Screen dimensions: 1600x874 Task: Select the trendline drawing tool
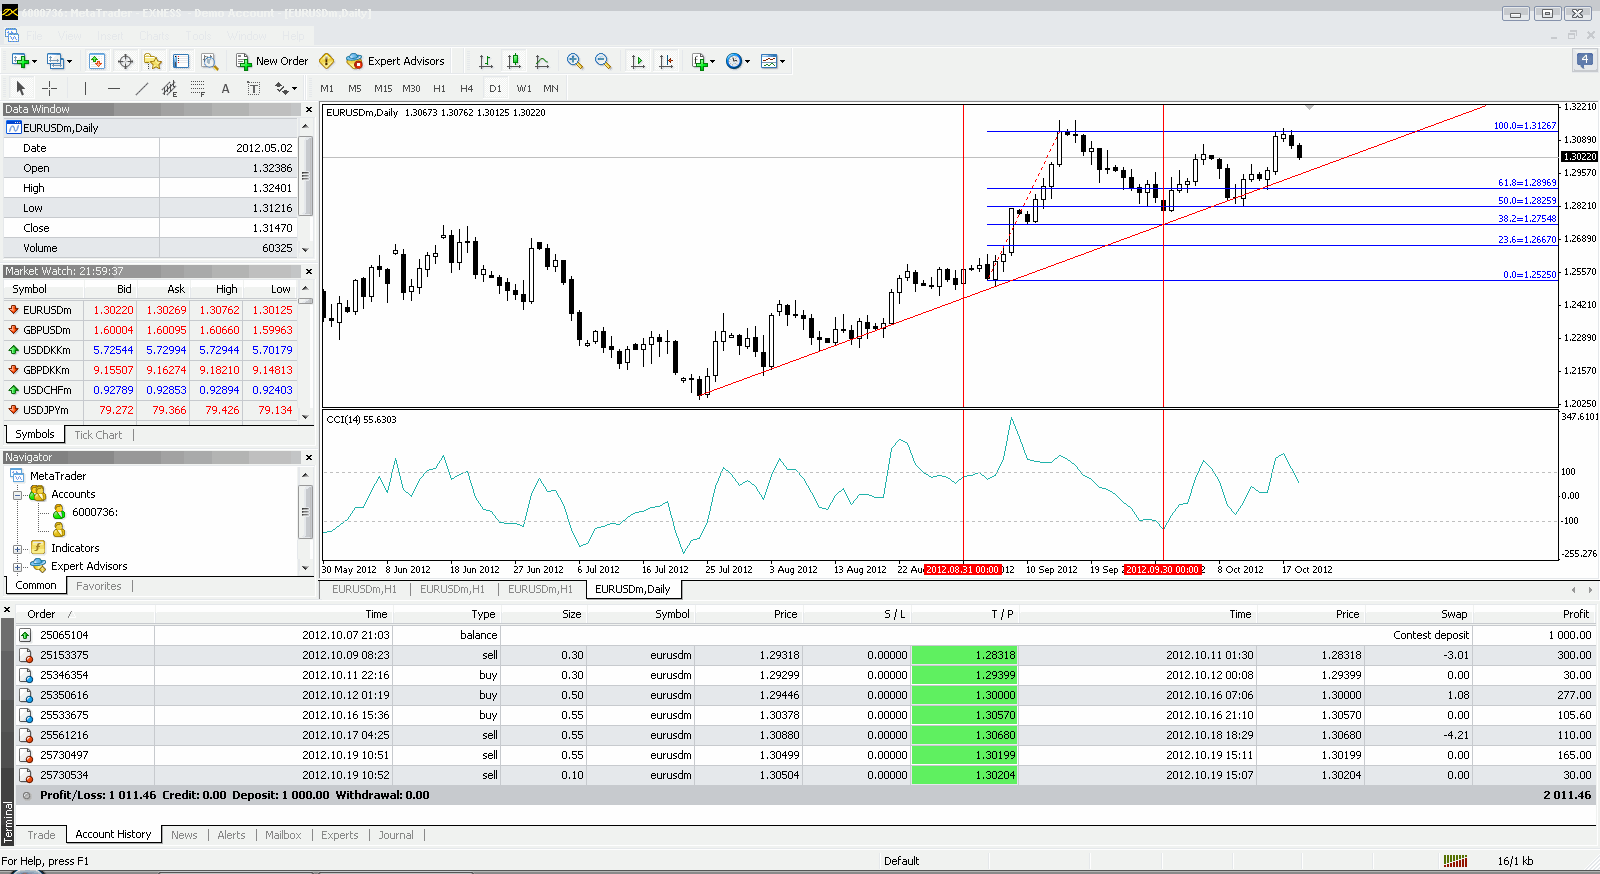pyautogui.click(x=141, y=88)
